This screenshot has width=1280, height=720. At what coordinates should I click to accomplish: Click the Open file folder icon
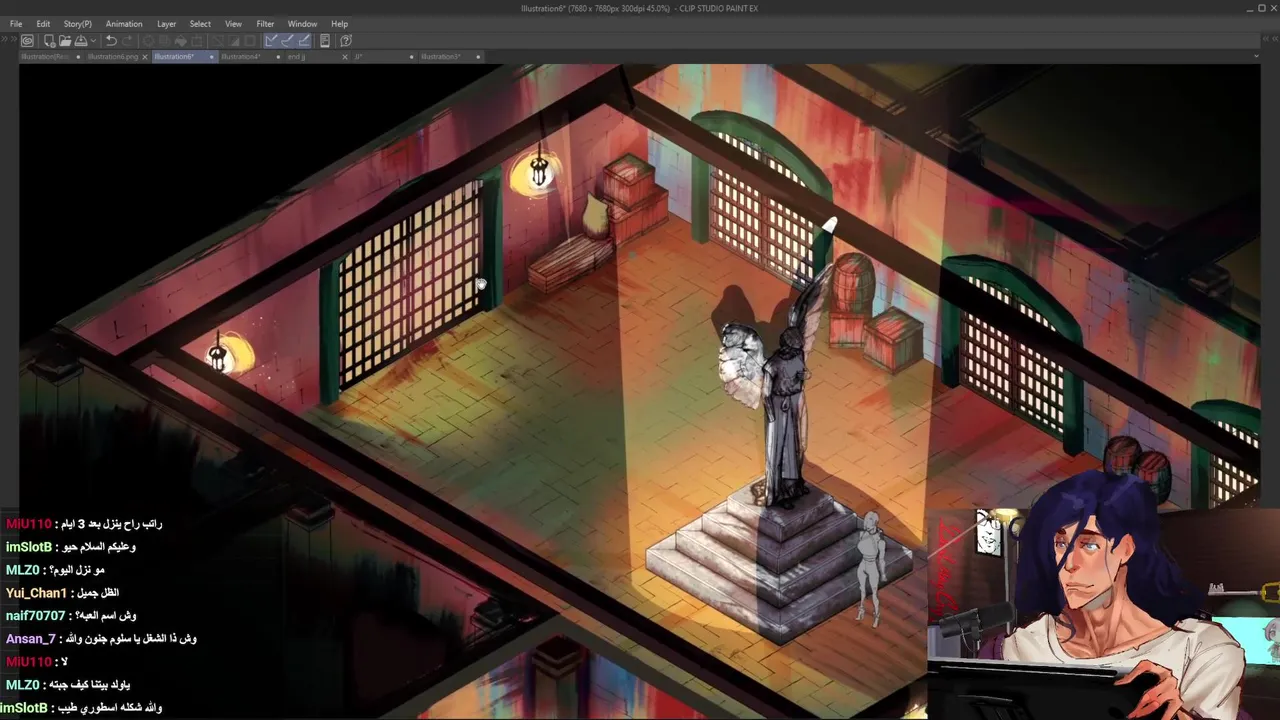(65, 41)
